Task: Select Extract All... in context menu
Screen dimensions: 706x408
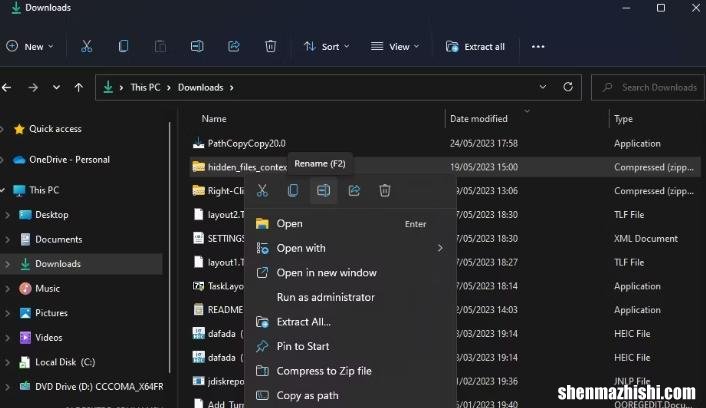Action: pyautogui.click(x=350, y=322)
